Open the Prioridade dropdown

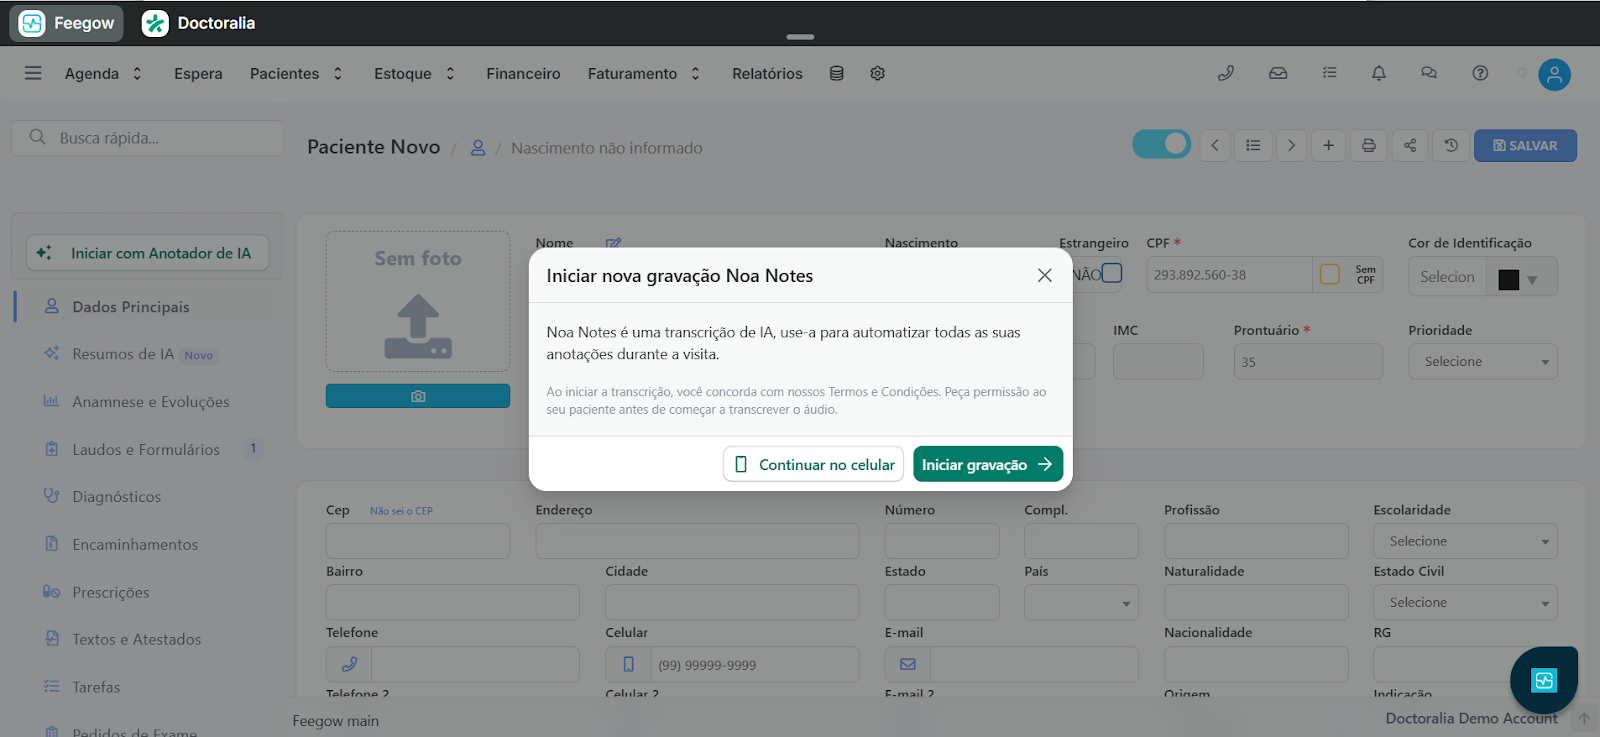coord(1483,362)
